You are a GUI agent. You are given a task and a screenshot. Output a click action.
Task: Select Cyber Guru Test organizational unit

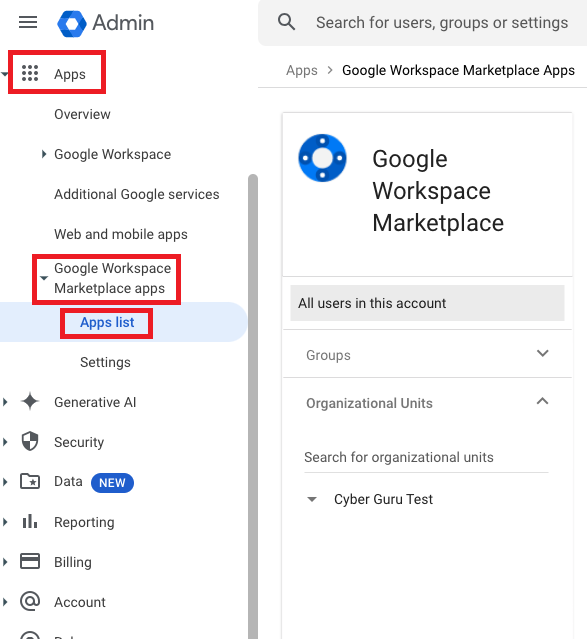pos(383,499)
